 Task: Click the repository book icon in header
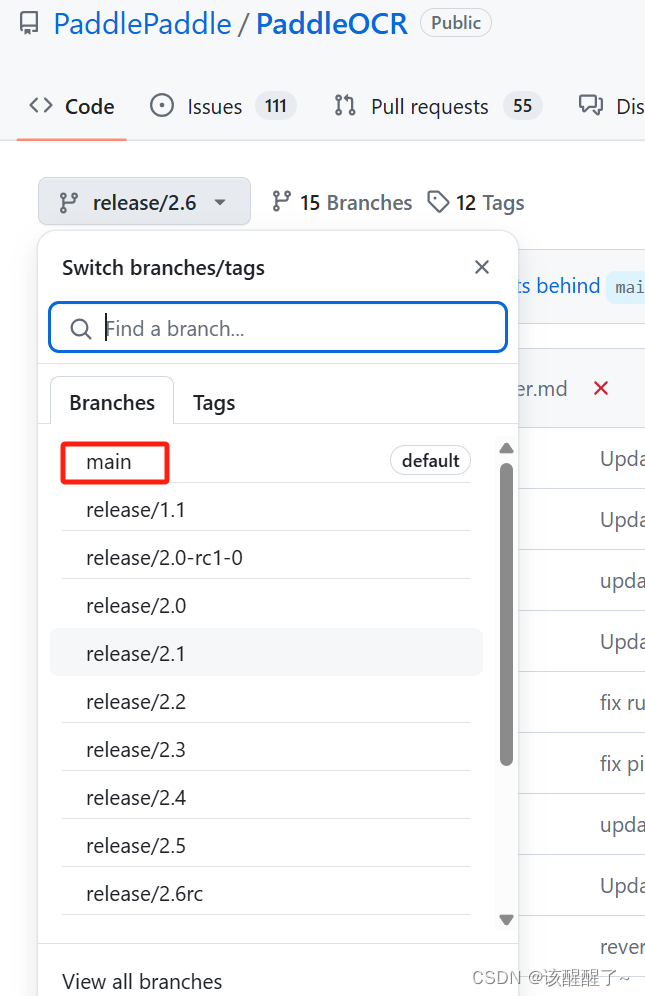[27, 22]
